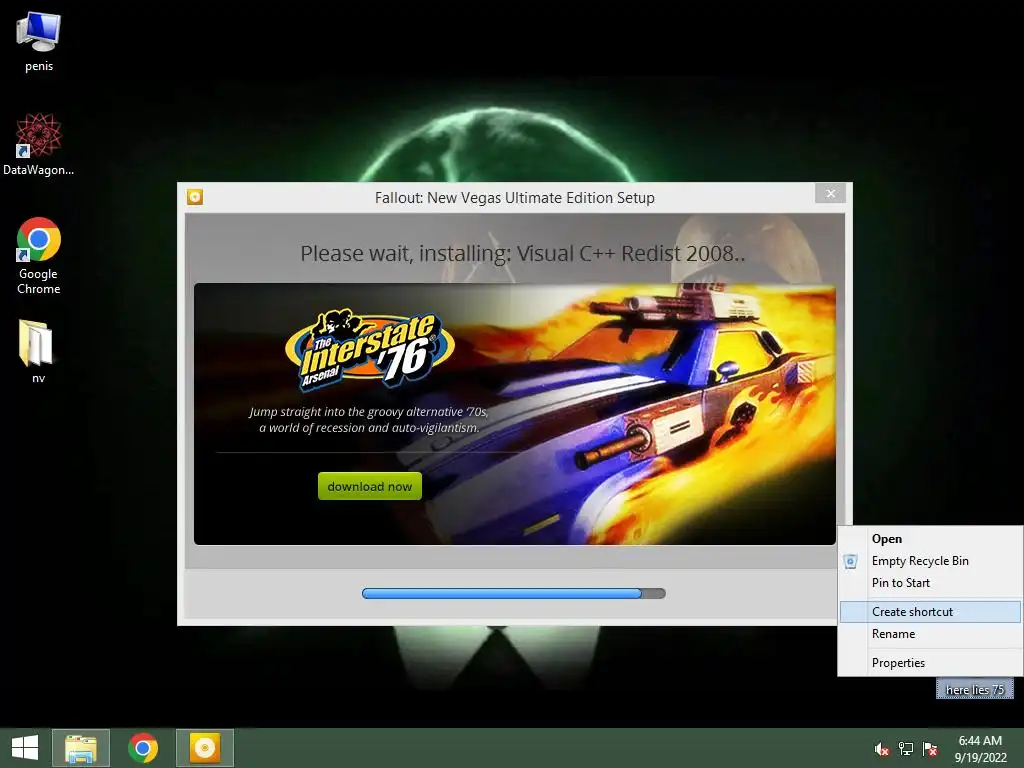Choose Empty Recycle Bin in context menu
Screen dimensions: 1024x768
pyautogui.click(x=930, y=561)
